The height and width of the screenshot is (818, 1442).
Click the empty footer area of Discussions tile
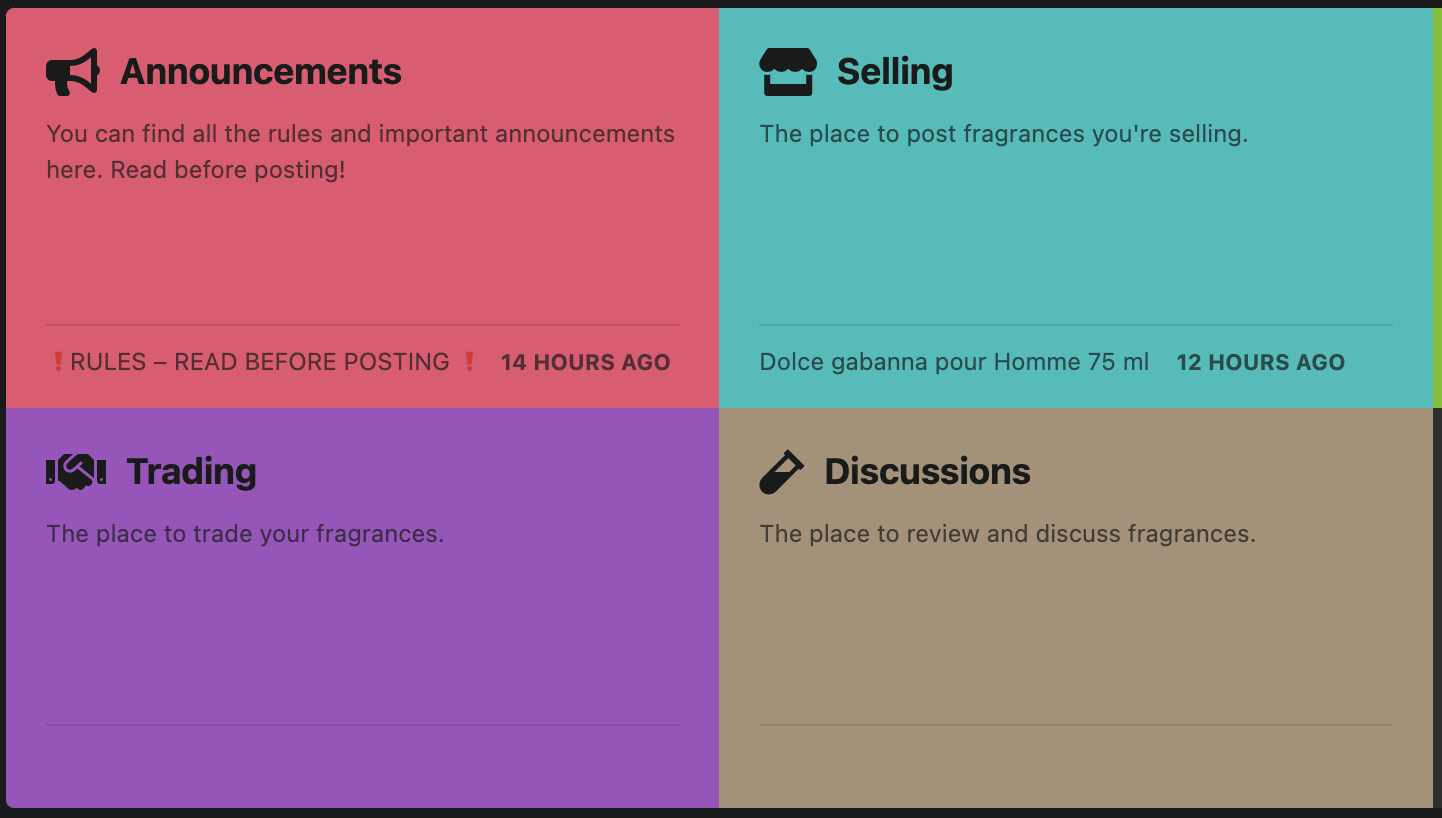click(1075, 766)
